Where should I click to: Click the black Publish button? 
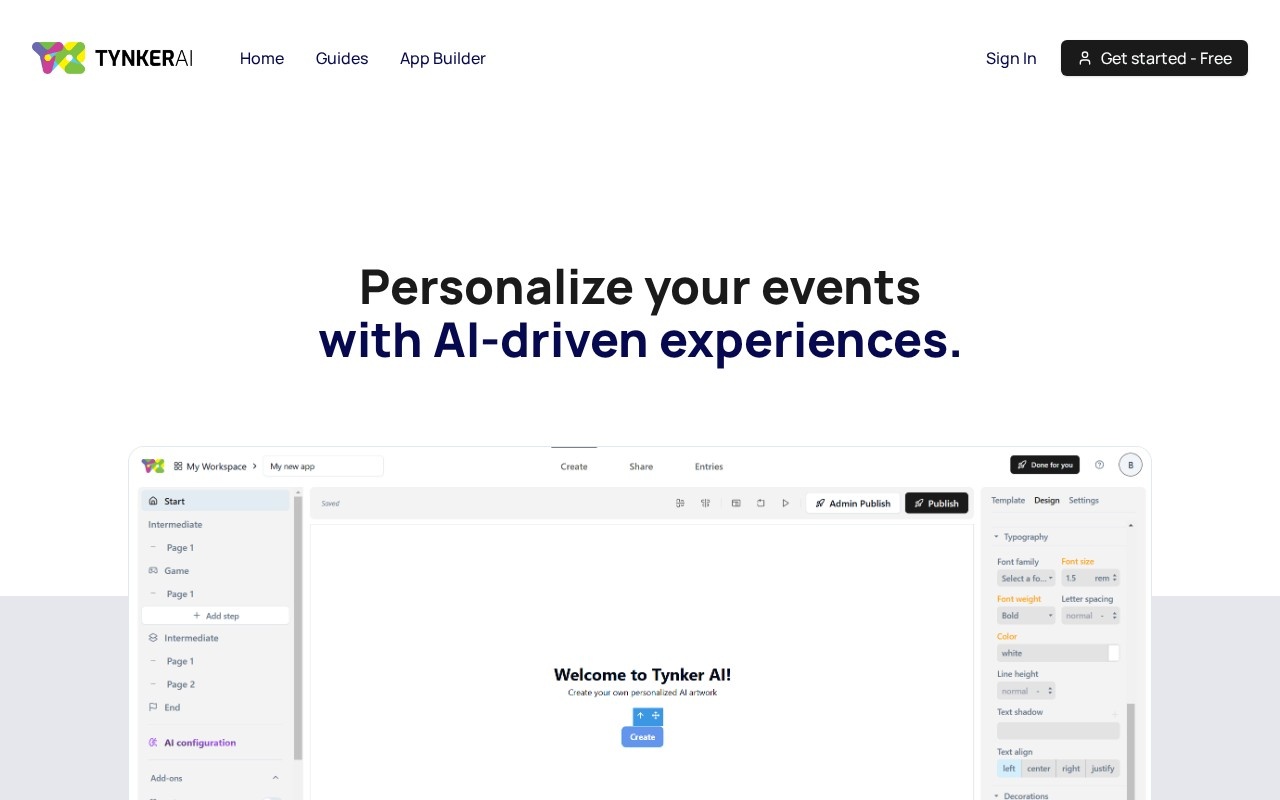pos(936,503)
